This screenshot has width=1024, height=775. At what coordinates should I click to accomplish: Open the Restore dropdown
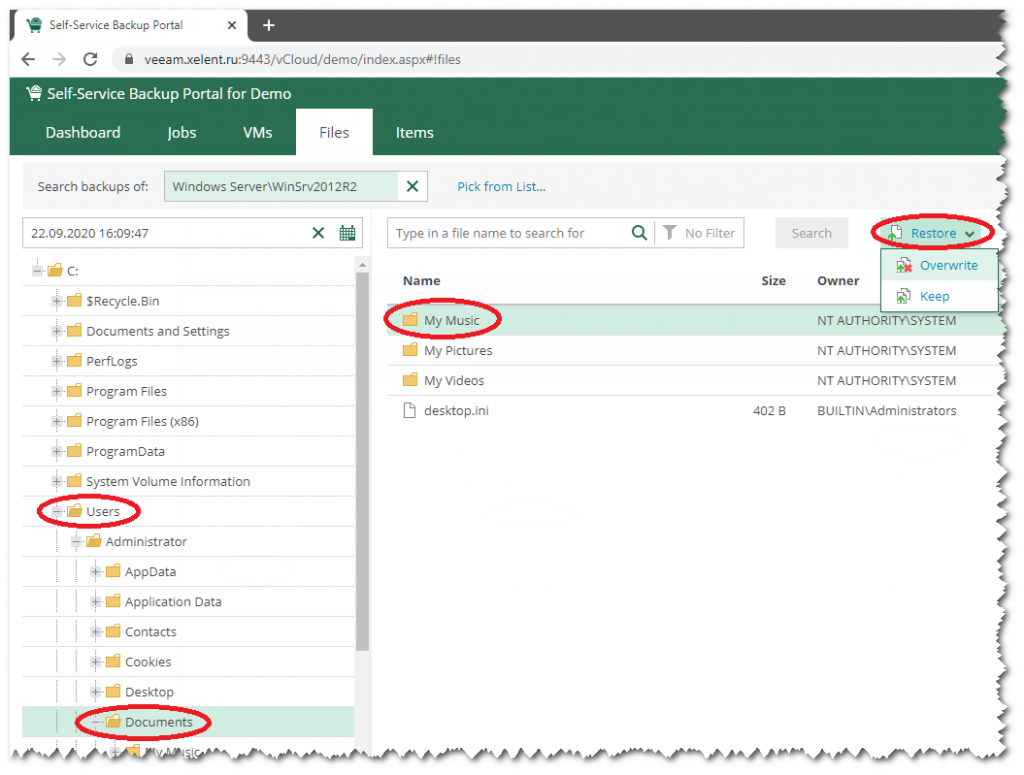pos(933,233)
